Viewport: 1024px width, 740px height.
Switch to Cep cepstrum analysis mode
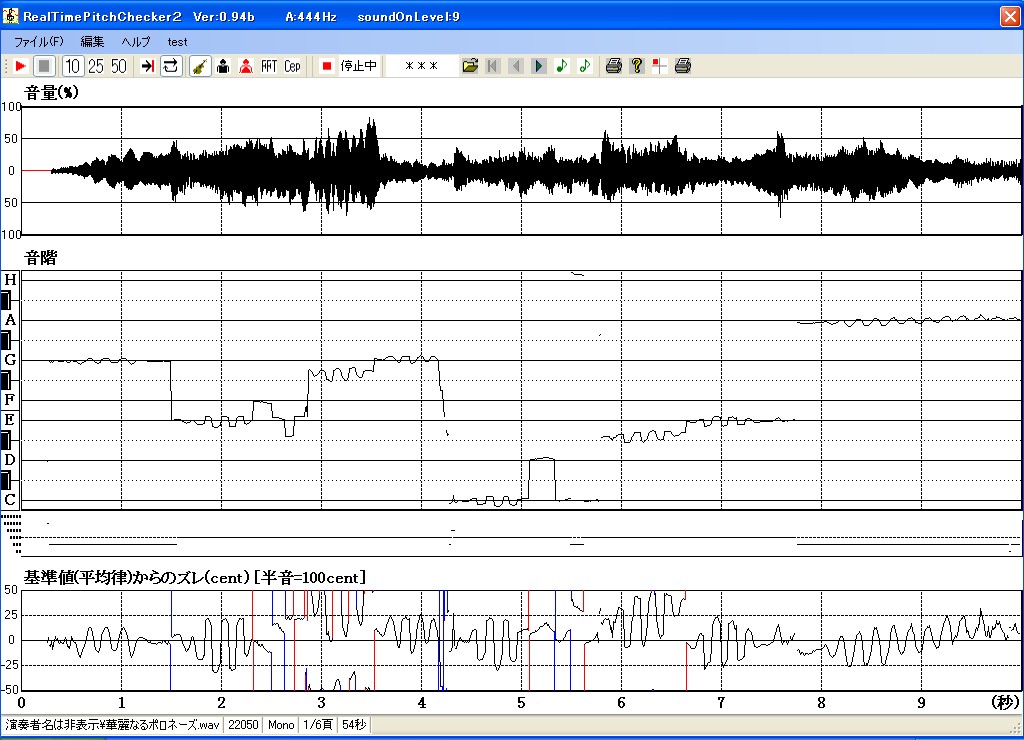tap(292, 66)
